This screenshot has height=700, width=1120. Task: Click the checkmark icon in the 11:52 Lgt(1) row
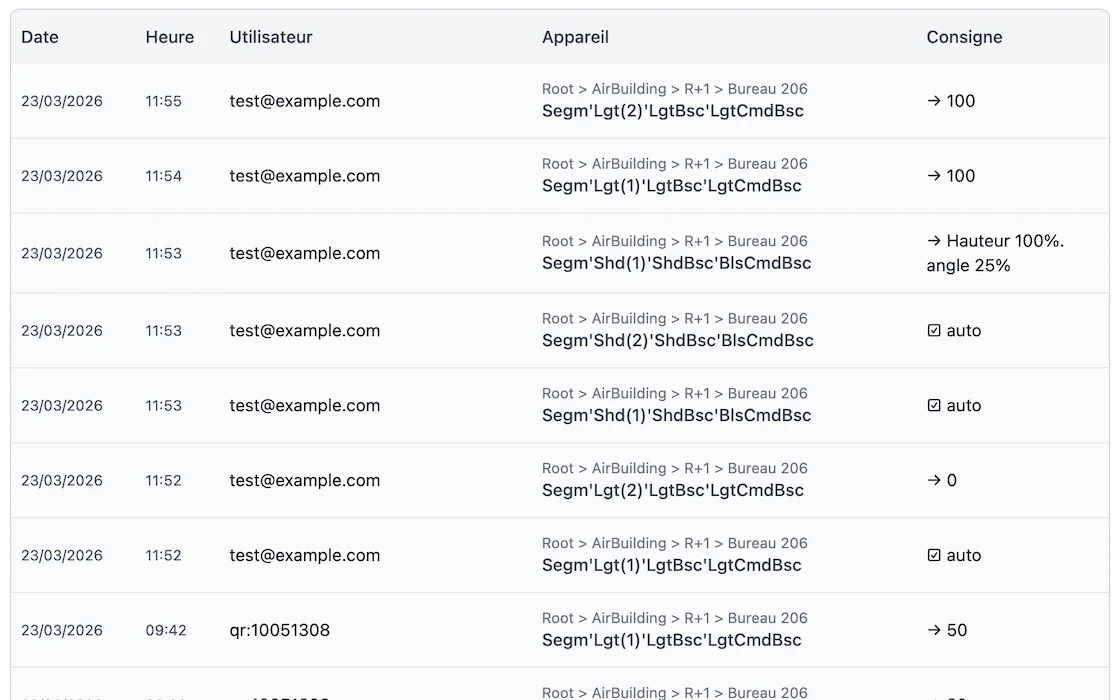(934, 556)
